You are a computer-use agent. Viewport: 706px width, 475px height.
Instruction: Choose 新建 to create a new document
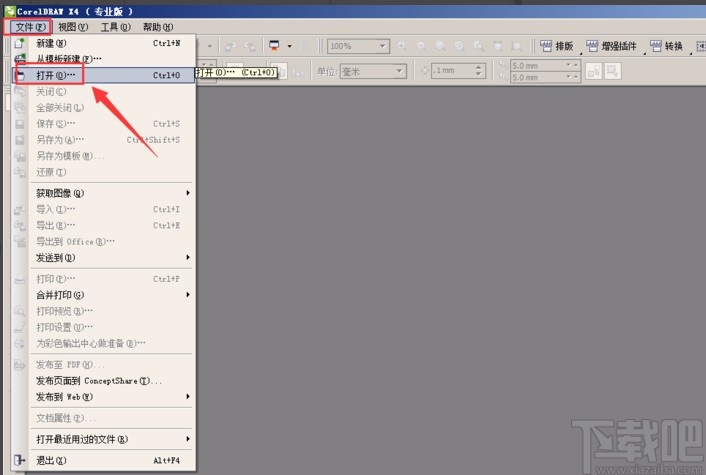(x=104, y=43)
